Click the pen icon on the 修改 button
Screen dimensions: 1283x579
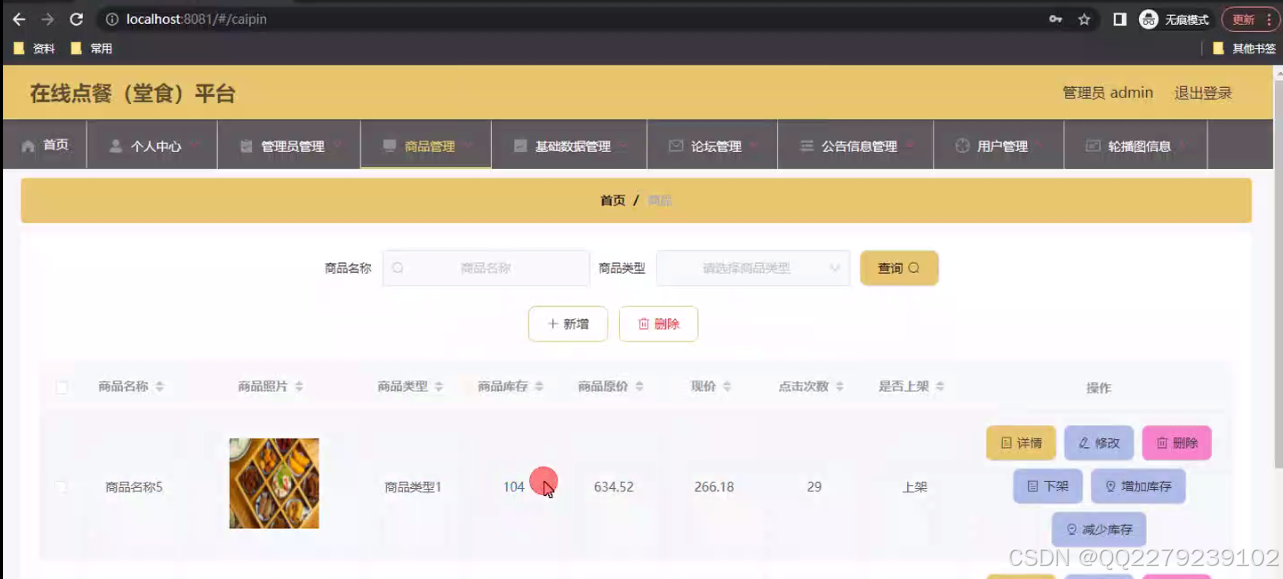(x=1083, y=442)
